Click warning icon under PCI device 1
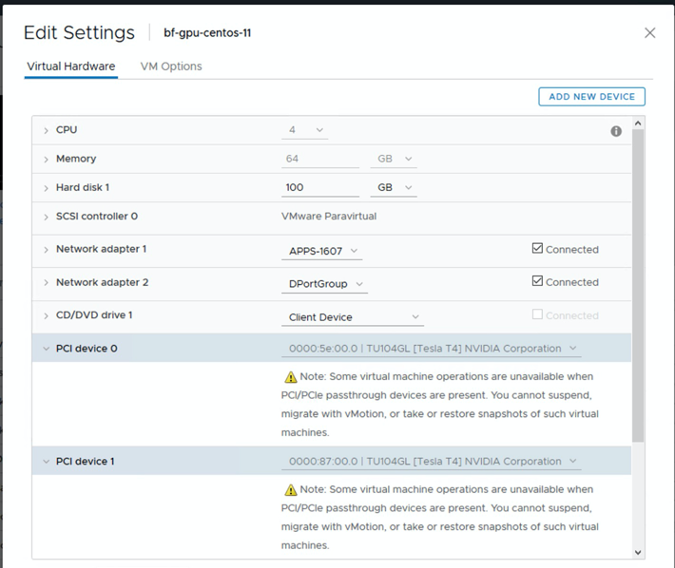This screenshot has height=568, width=675. [x=290, y=490]
